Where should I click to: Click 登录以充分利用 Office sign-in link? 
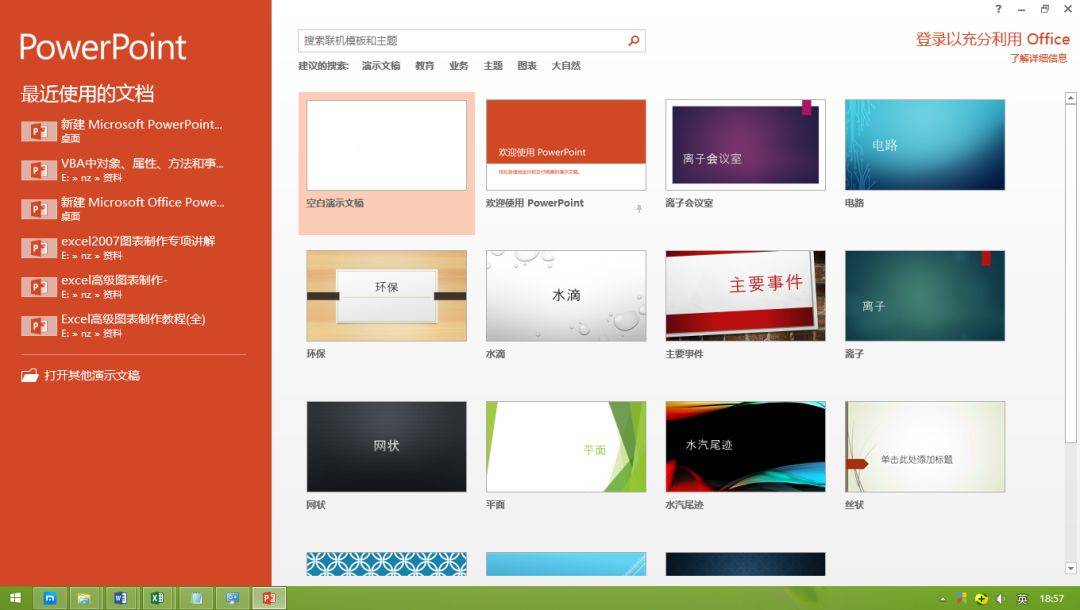(993, 39)
